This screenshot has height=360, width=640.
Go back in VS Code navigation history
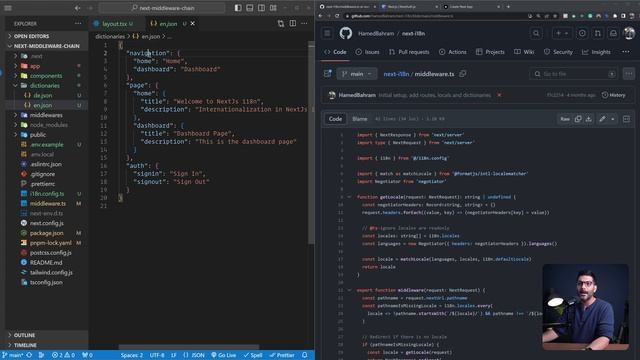78,8
